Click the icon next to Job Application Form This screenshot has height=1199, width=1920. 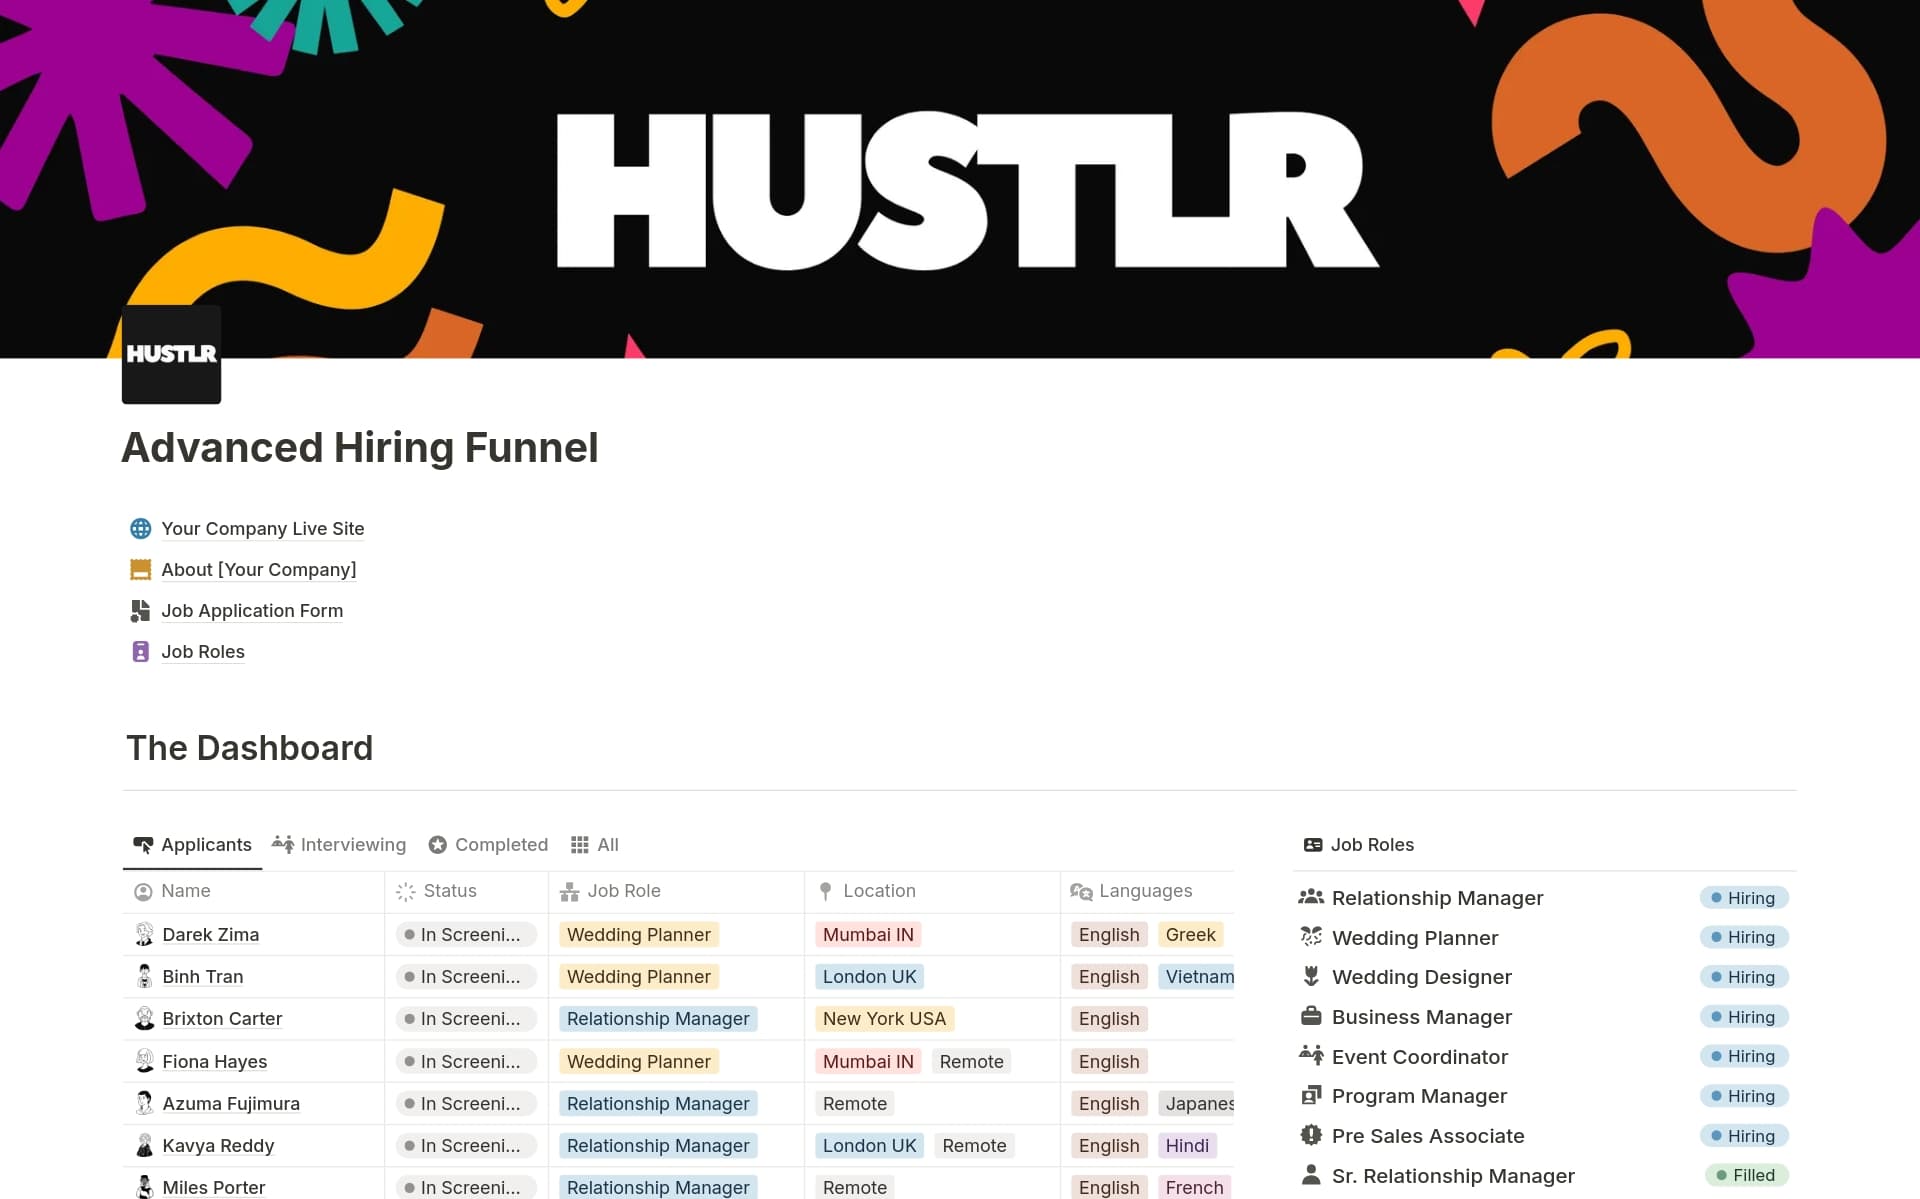click(140, 610)
